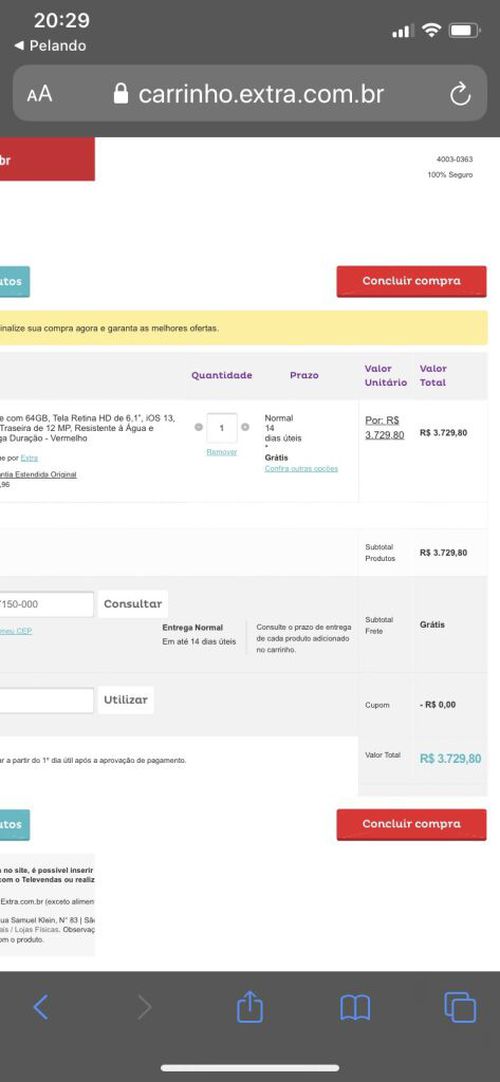Focus the coupon code input field
Viewport: 500px width, 1082px height.
pos(46,700)
